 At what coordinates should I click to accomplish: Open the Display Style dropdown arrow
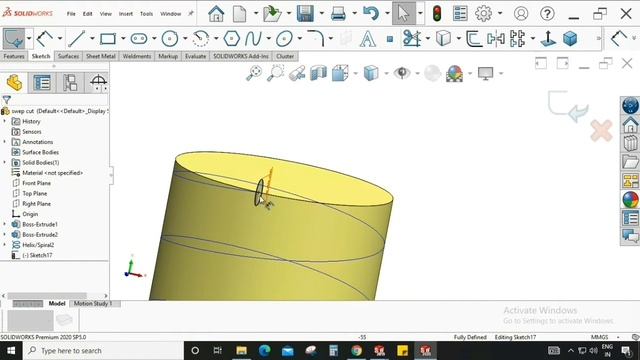[386, 73]
